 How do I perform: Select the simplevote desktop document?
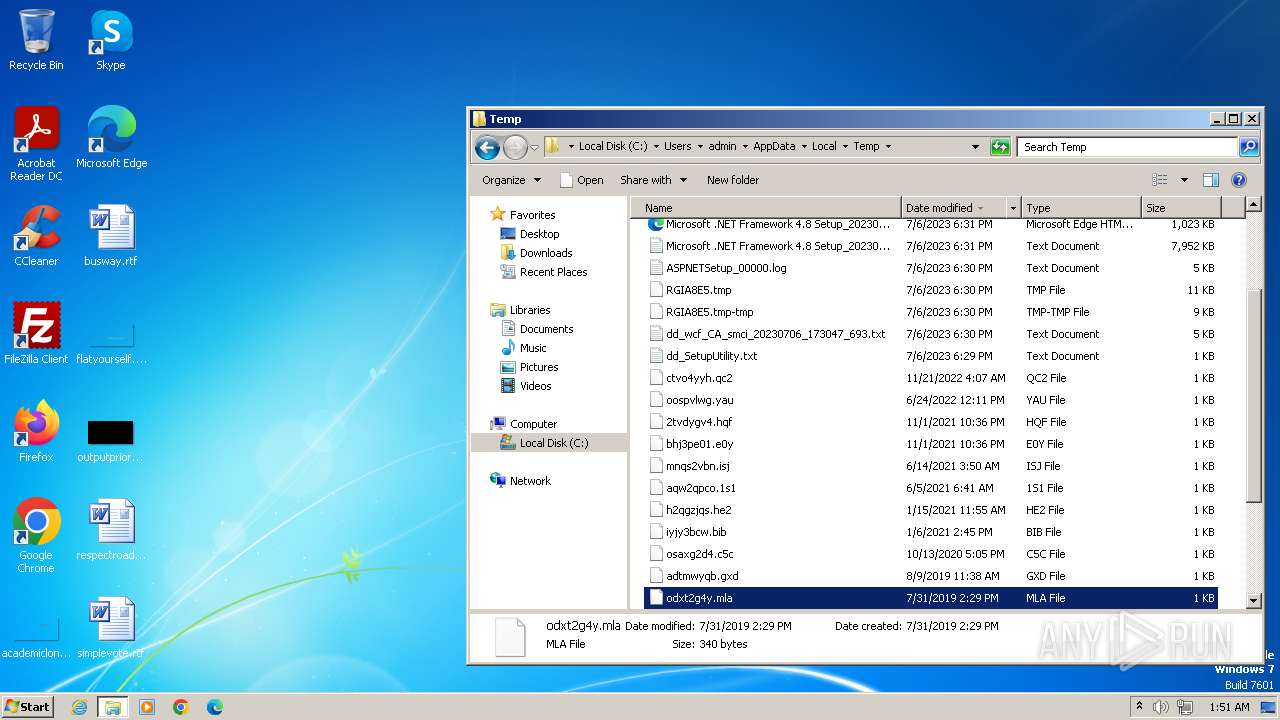pyautogui.click(x=110, y=628)
